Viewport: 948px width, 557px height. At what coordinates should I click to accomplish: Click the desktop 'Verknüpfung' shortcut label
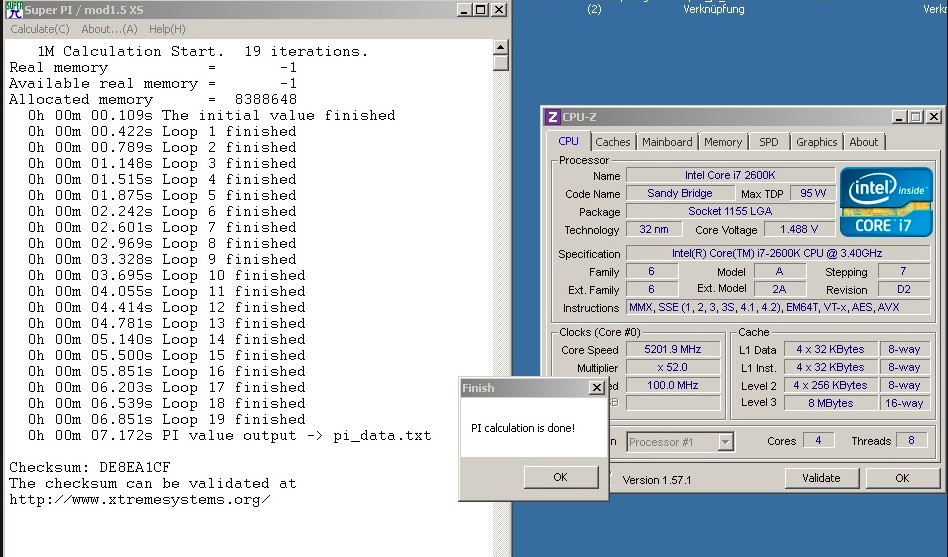tap(713, 9)
